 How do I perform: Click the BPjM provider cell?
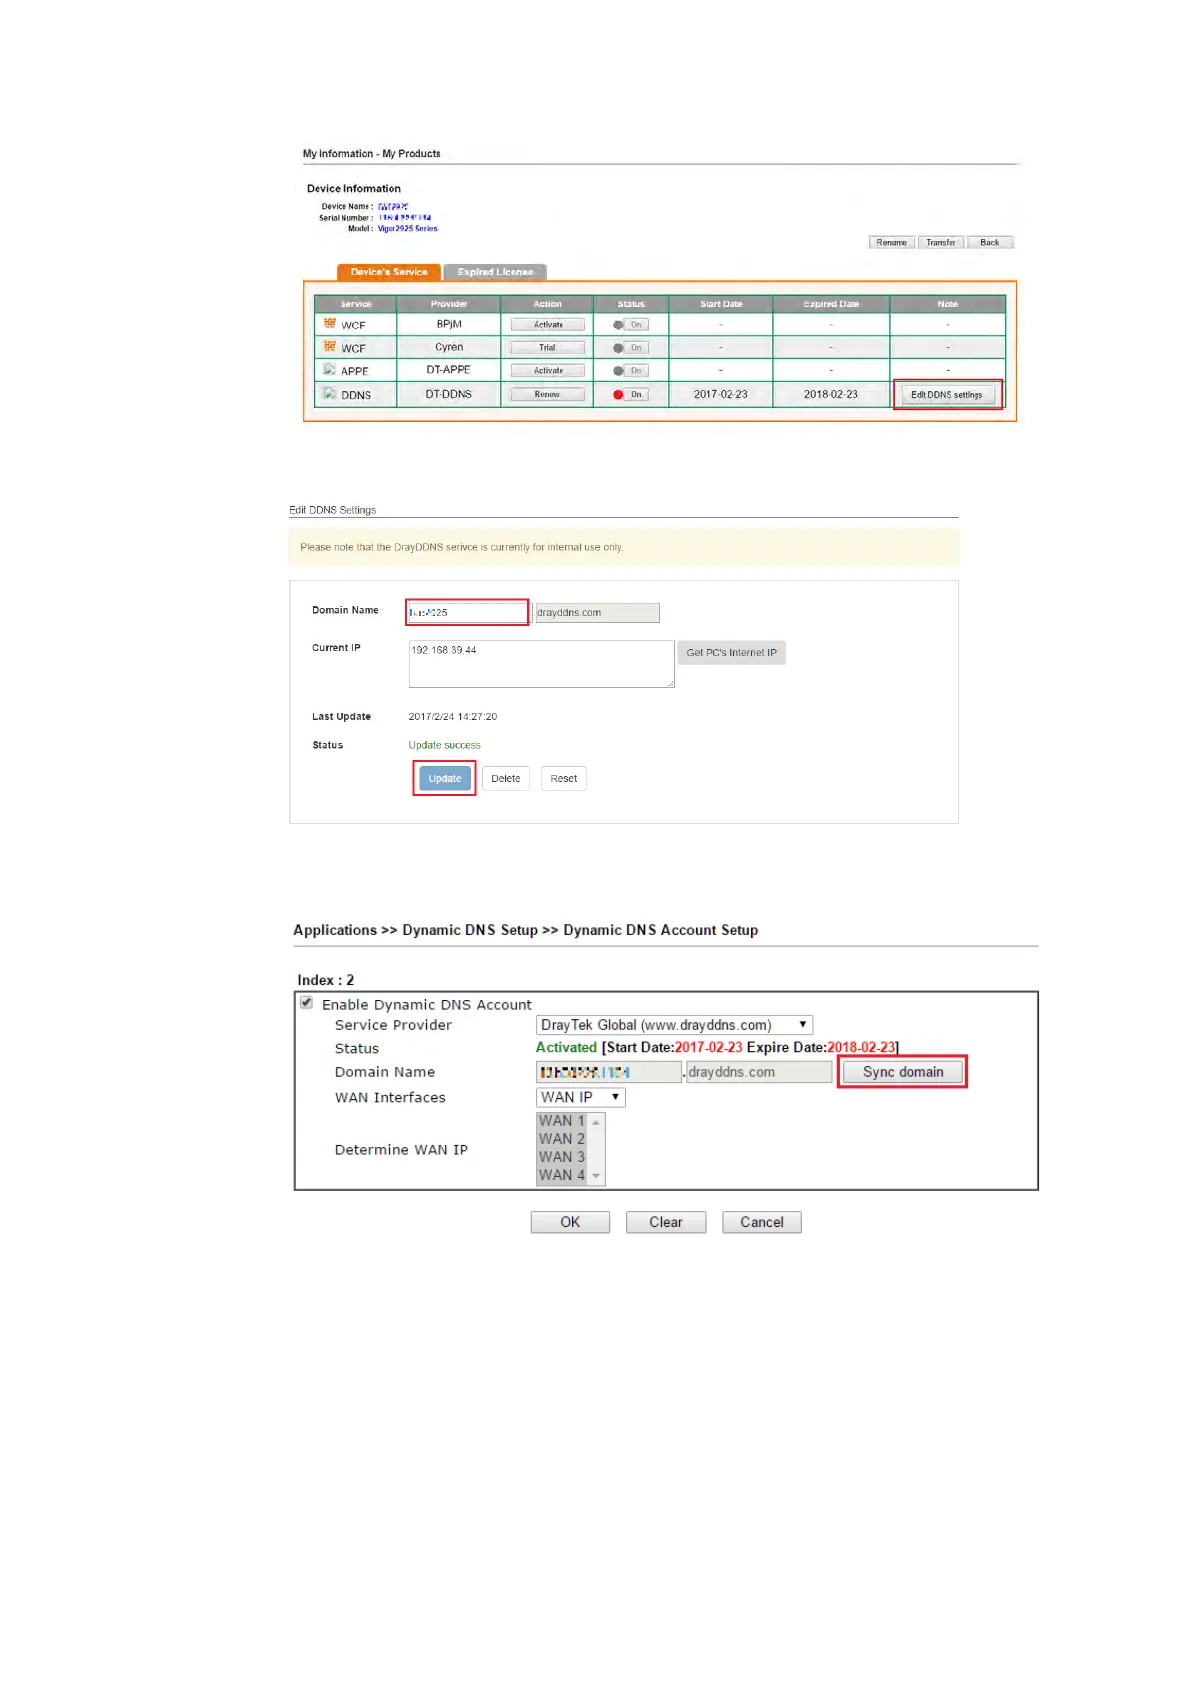(449, 325)
